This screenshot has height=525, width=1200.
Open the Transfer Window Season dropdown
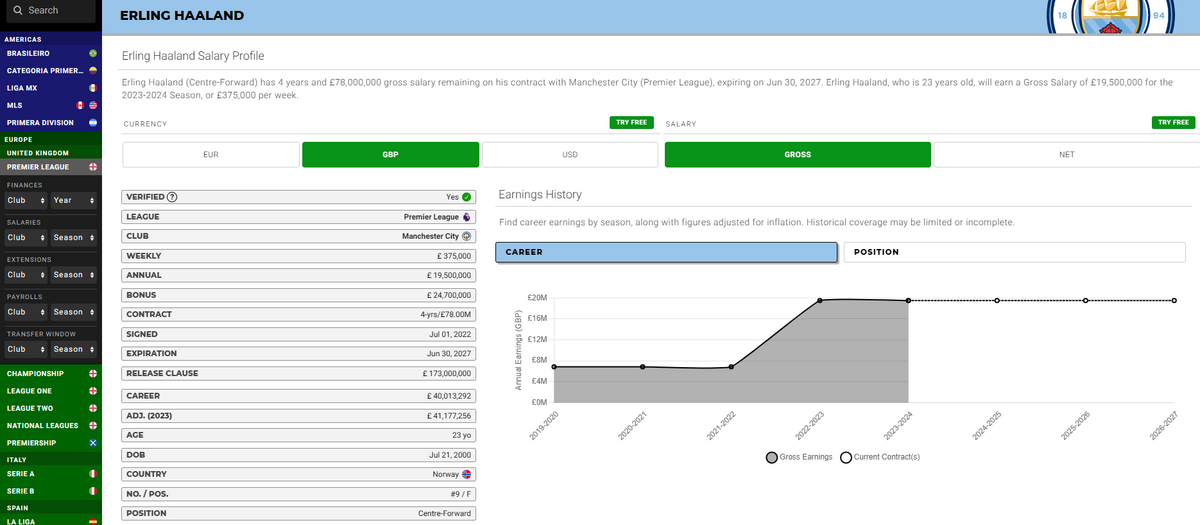(x=74, y=349)
